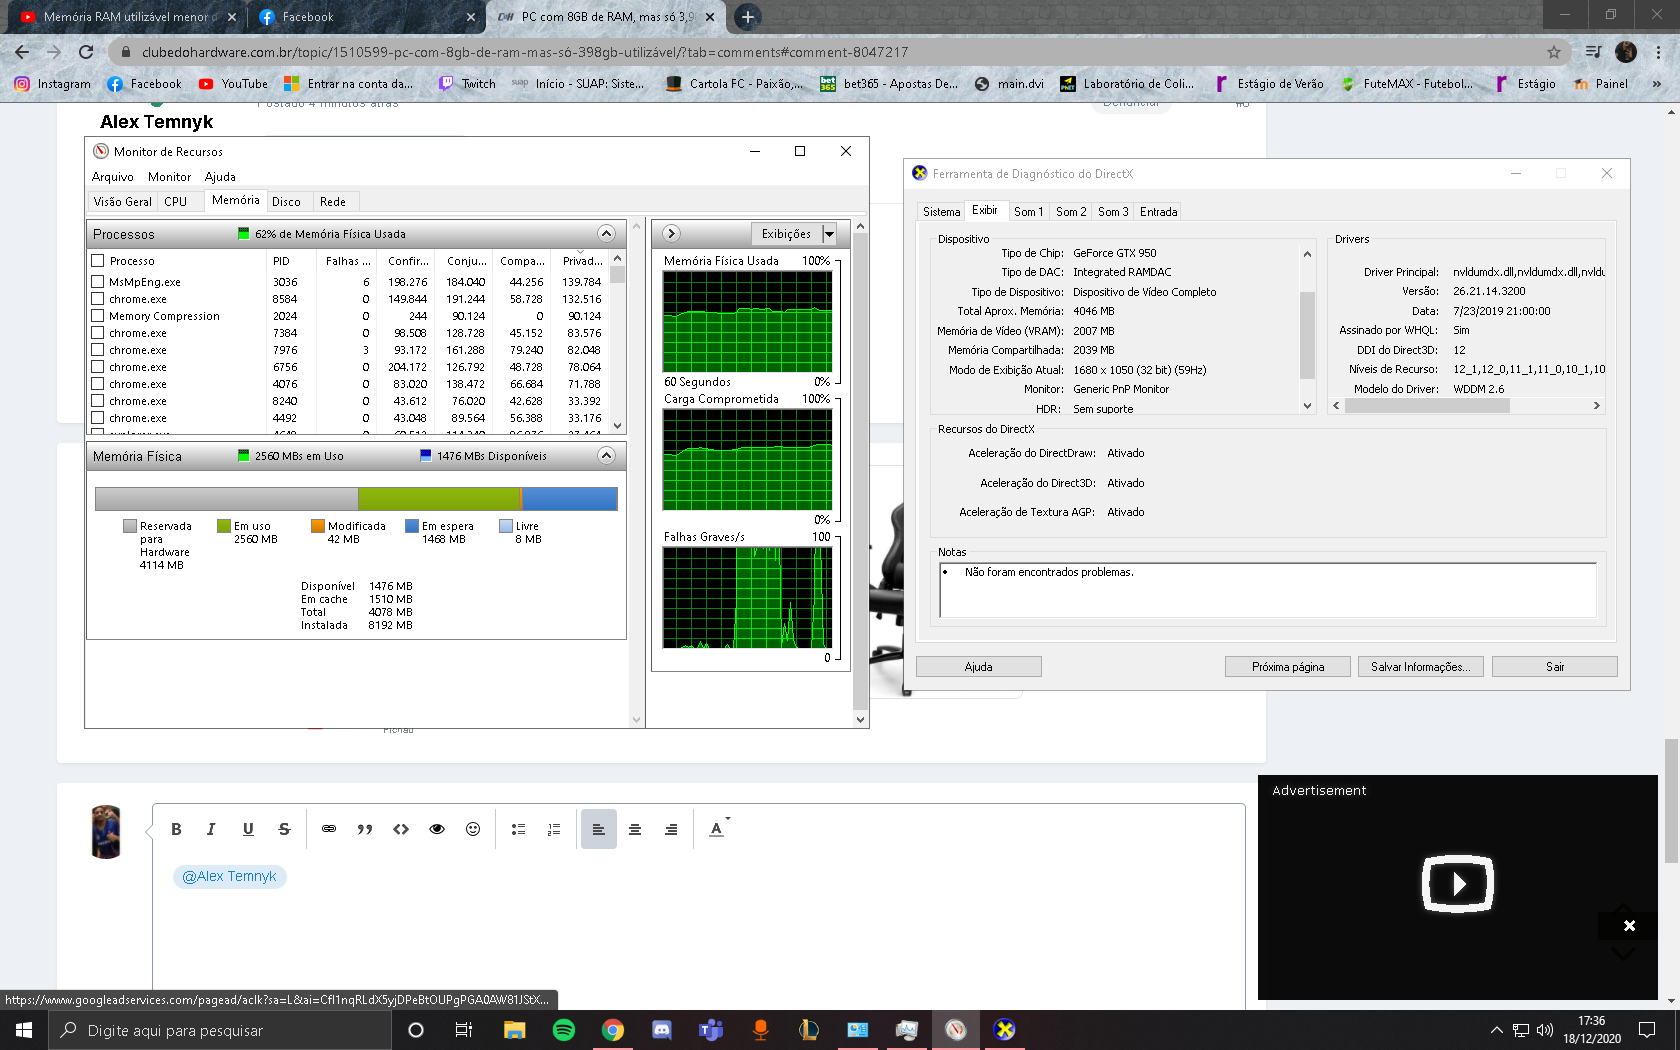The width and height of the screenshot is (1680, 1050).
Task: Show hidden system tray icons
Action: click(1496, 1030)
